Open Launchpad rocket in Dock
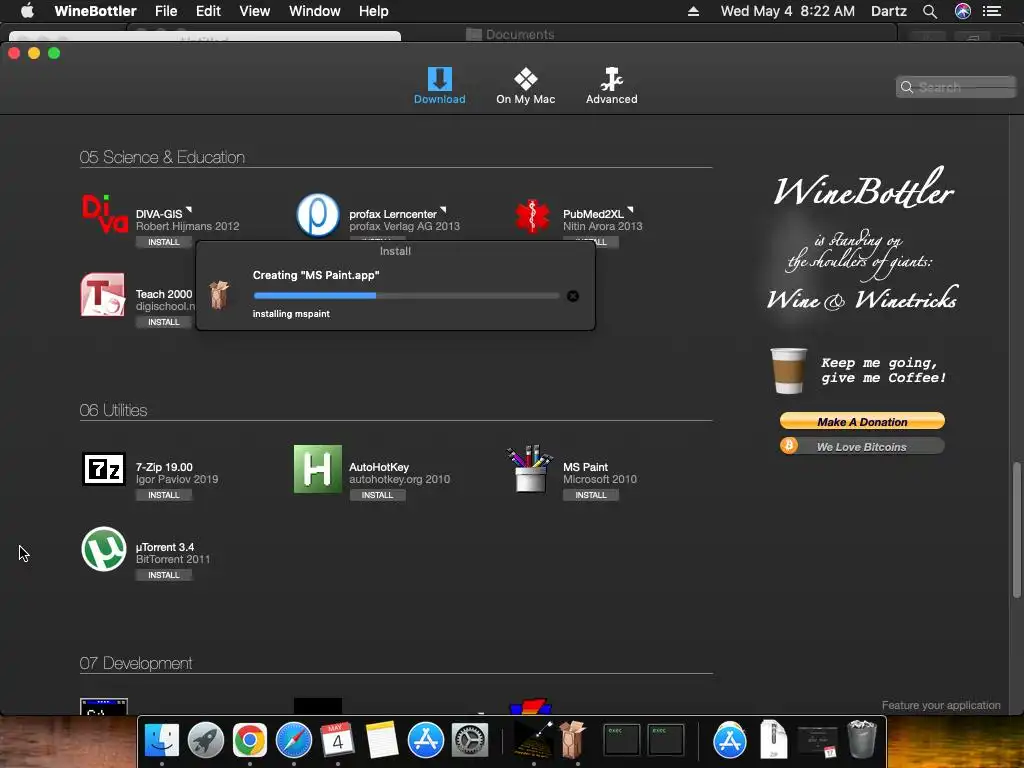This screenshot has height=768, width=1024. pos(206,740)
